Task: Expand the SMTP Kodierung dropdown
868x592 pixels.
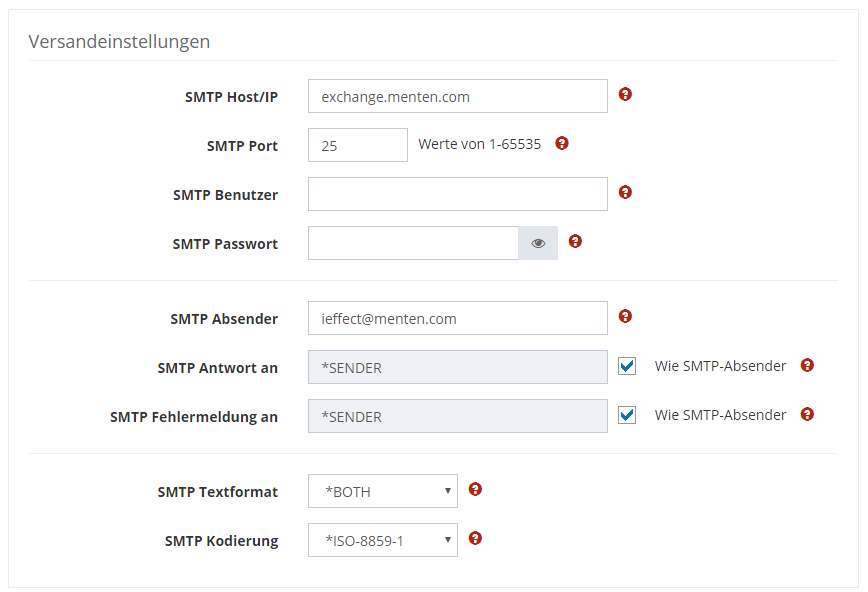Action: pyautogui.click(x=382, y=540)
